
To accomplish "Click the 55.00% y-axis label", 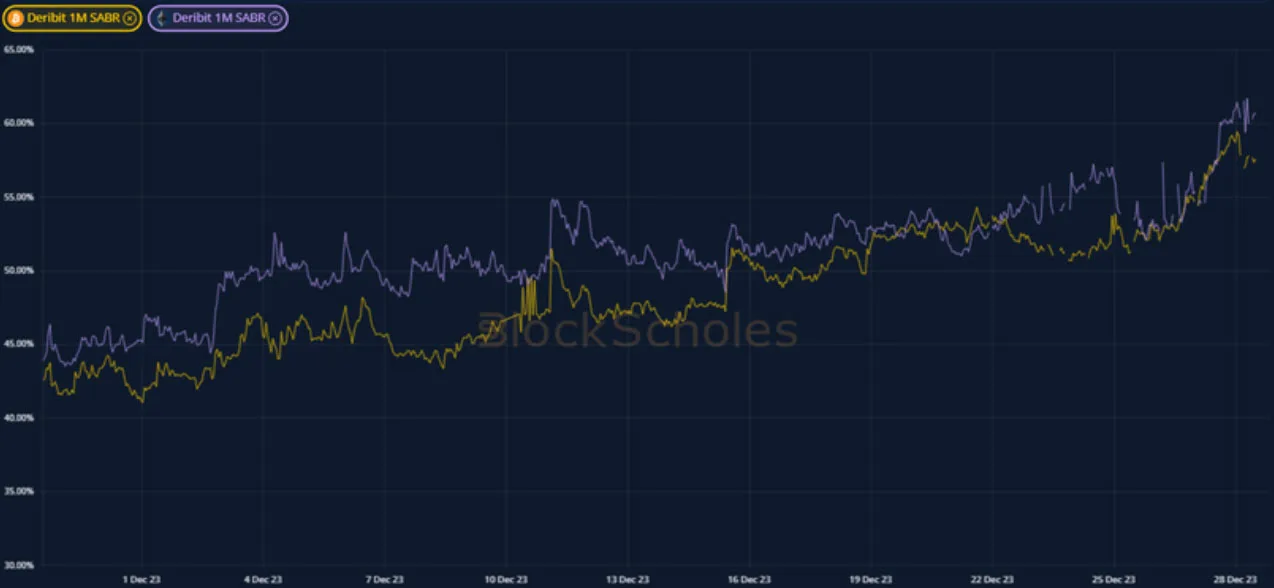I will 20,197.
